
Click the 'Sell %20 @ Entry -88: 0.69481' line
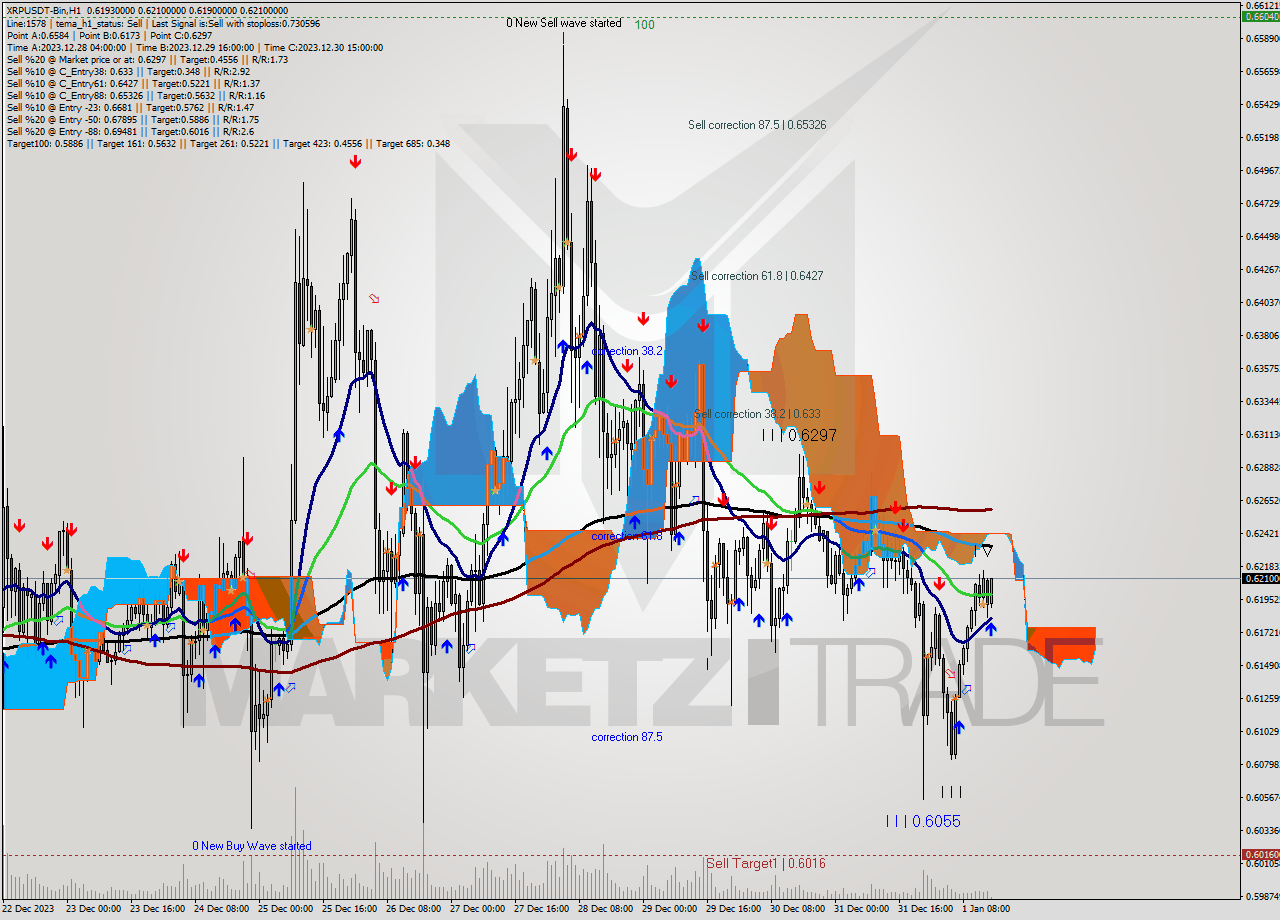click(130, 131)
